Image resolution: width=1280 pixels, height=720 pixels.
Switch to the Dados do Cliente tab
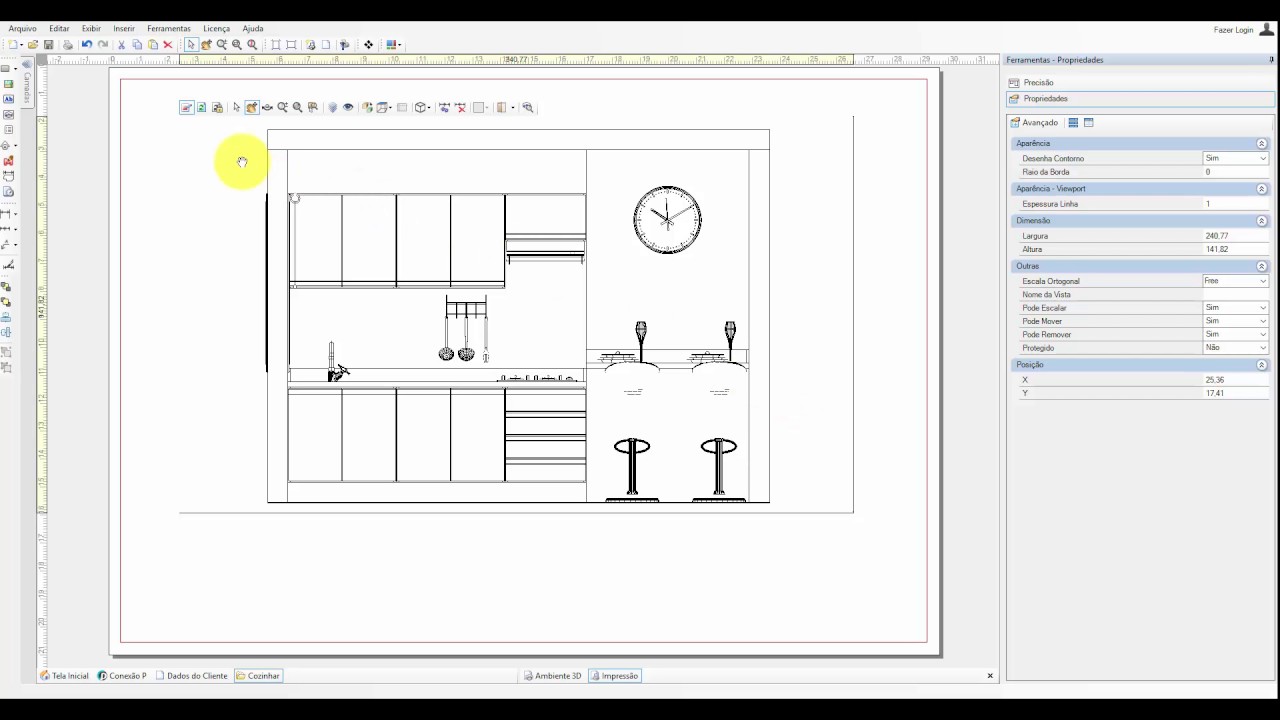pos(192,676)
